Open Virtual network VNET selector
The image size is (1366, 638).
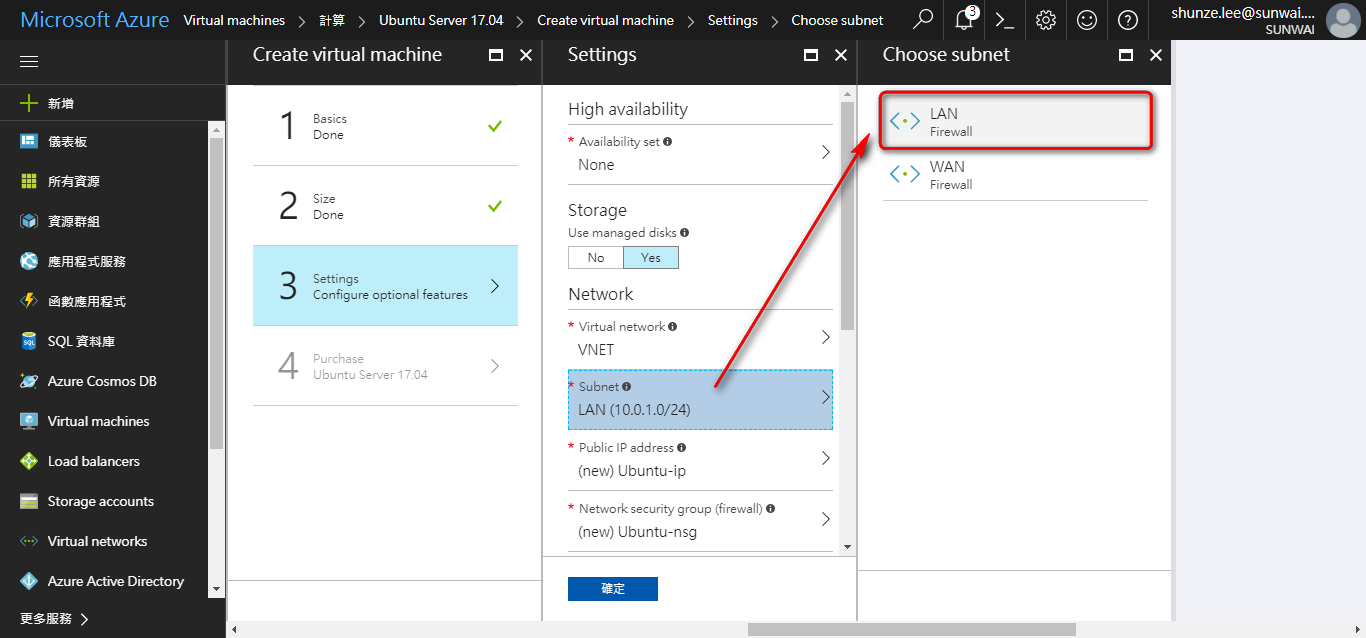tap(700, 339)
